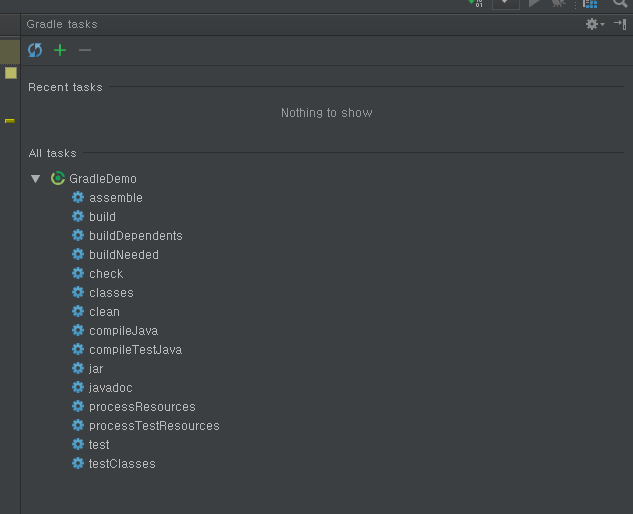Select the check task

[x=106, y=273]
